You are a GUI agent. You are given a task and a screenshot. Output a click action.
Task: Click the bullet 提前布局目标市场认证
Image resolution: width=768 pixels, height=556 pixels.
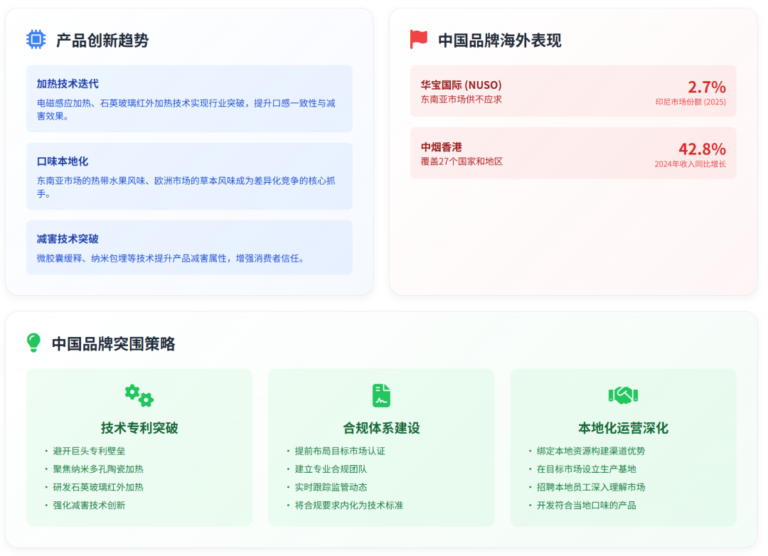[340, 451]
